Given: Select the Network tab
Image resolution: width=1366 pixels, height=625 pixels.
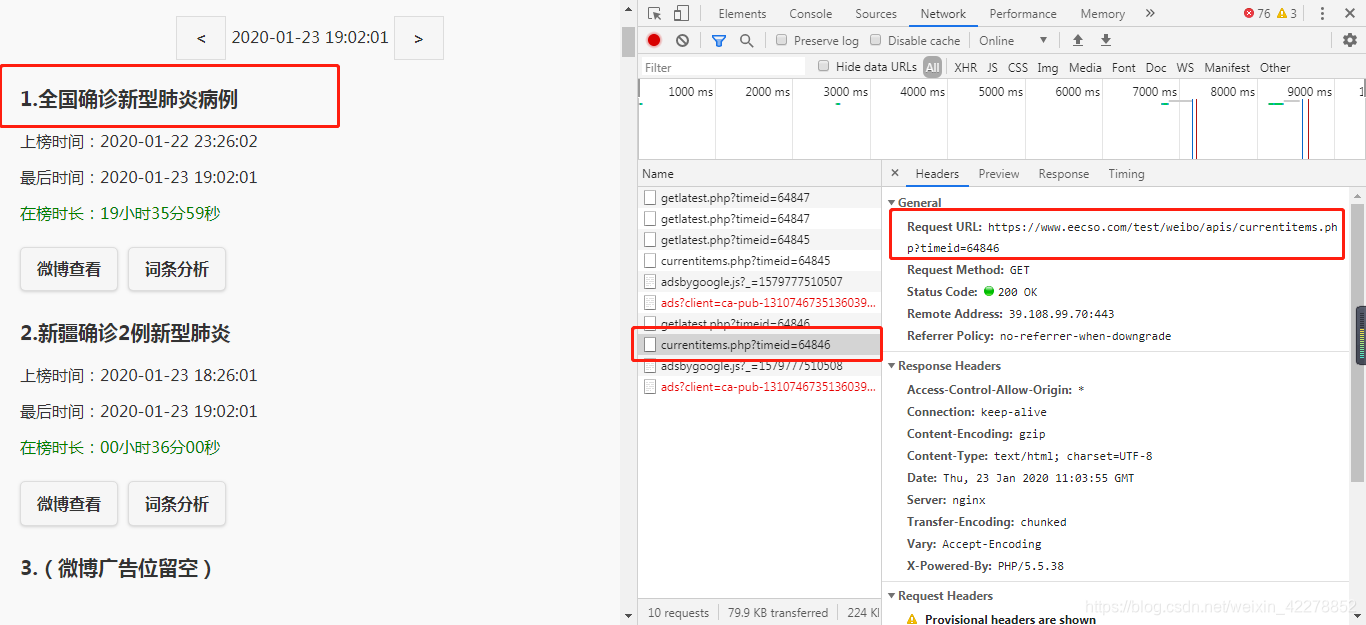Looking at the screenshot, I should click(x=943, y=13).
